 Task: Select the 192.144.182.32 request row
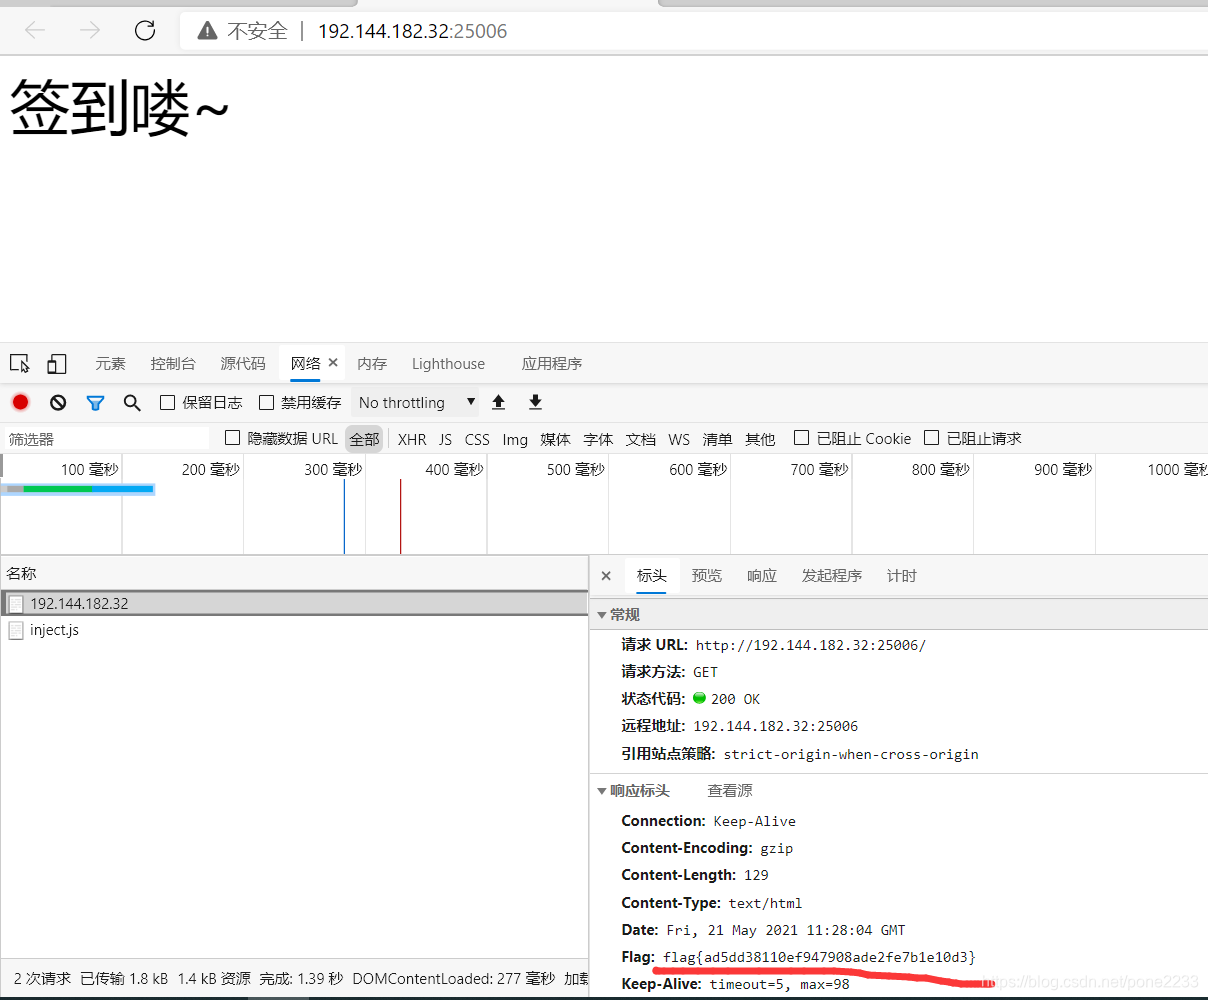(294, 603)
